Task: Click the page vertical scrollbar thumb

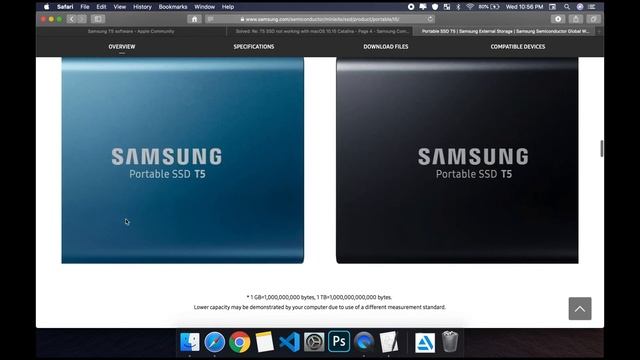Action: [602, 149]
